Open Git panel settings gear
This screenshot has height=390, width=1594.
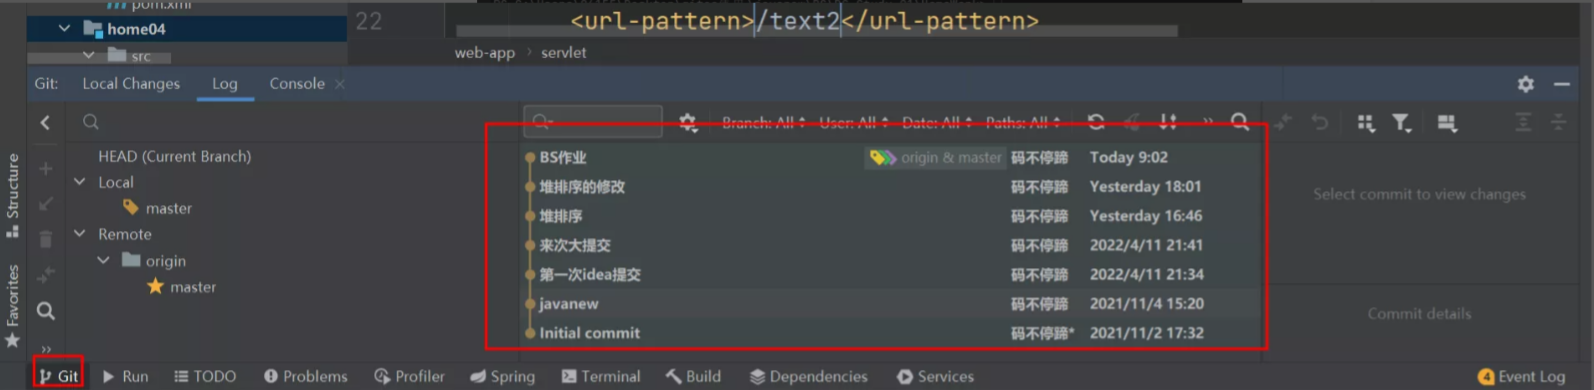point(1525,84)
